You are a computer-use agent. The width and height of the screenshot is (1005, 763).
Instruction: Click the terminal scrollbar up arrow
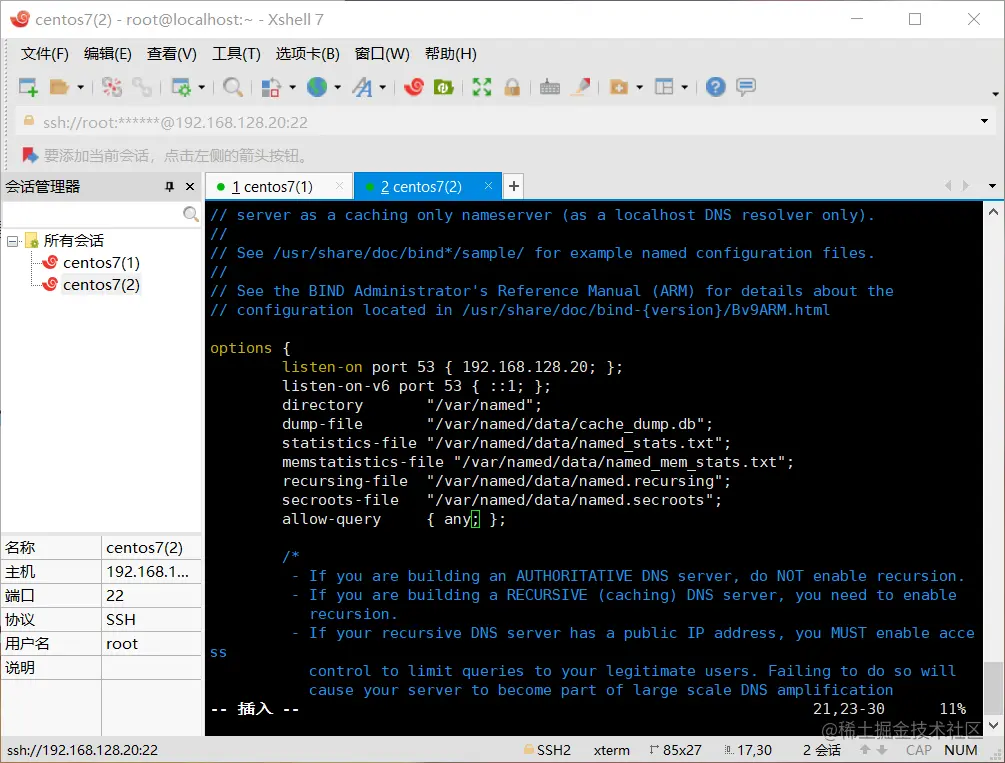[993, 212]
